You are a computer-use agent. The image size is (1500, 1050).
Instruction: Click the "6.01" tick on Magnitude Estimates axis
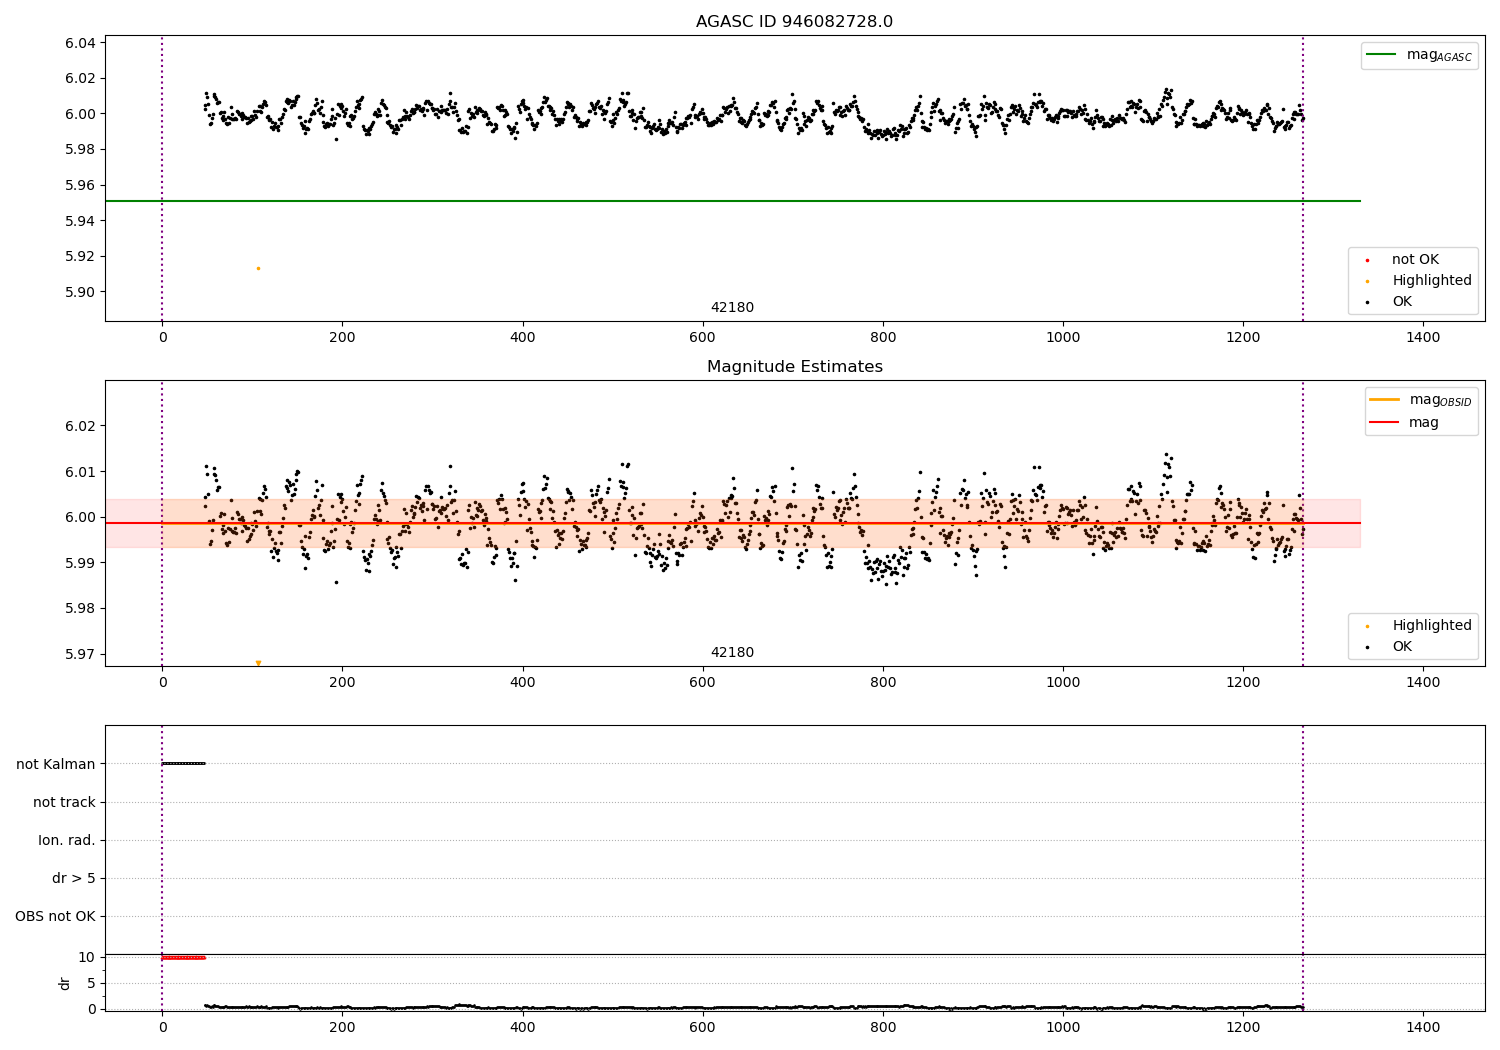click(x=80, y=471)
